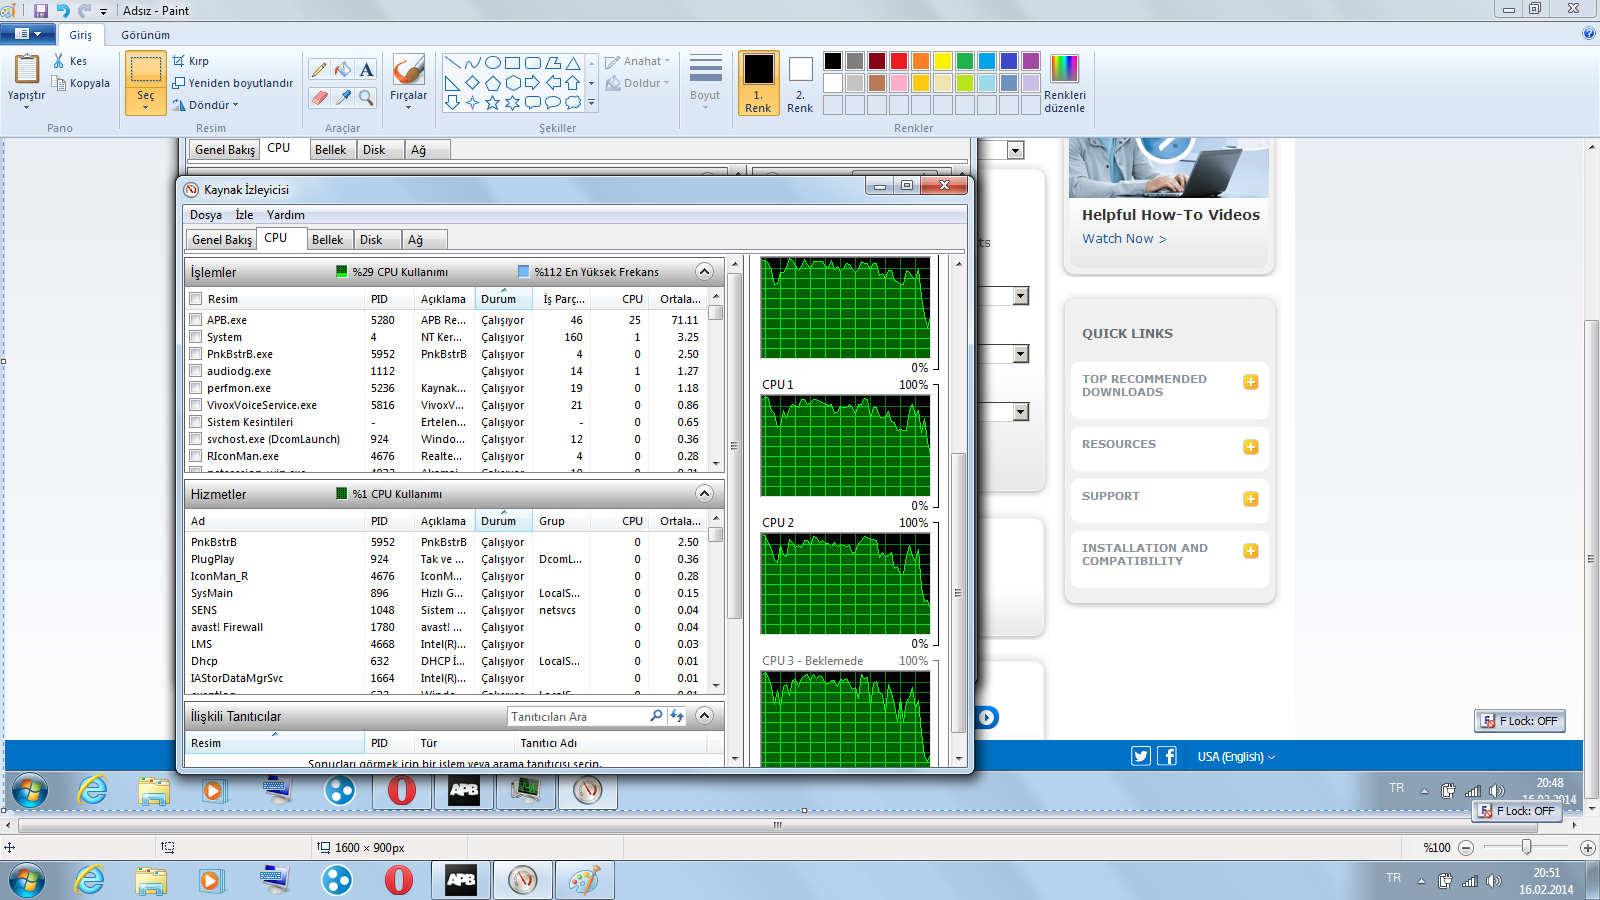Viewport: 1600px width, 900px height.
Task: Select the Eraser tool
Action: (319, 97)
